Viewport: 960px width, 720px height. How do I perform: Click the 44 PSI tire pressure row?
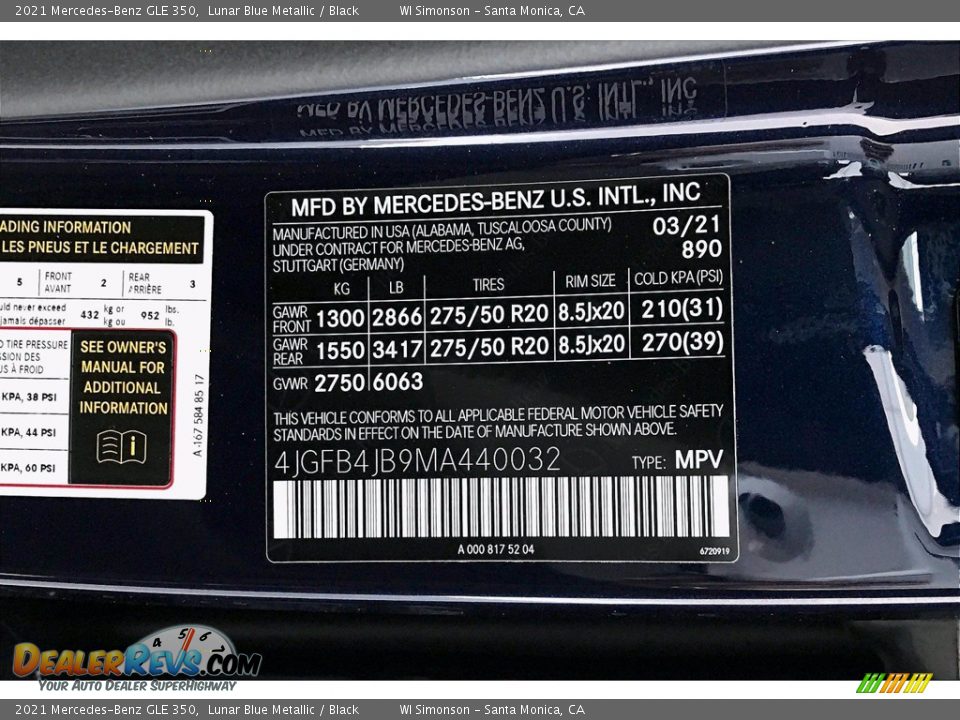click(x=29, y=432)
